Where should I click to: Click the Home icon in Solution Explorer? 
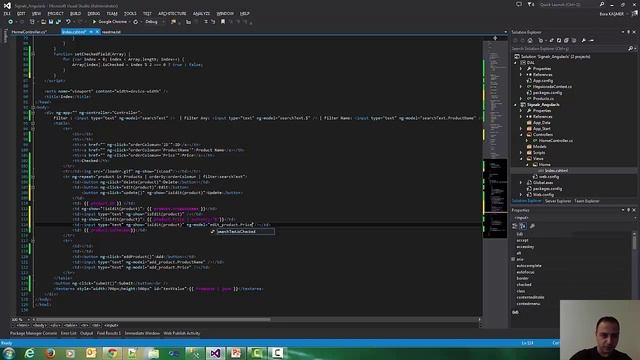530,40
